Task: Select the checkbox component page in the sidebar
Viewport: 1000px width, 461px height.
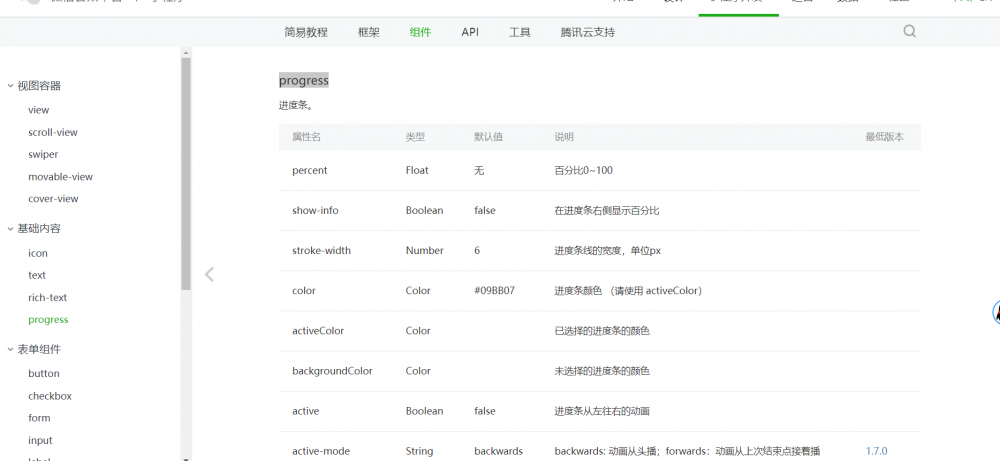Action: [x=50, y=396]
